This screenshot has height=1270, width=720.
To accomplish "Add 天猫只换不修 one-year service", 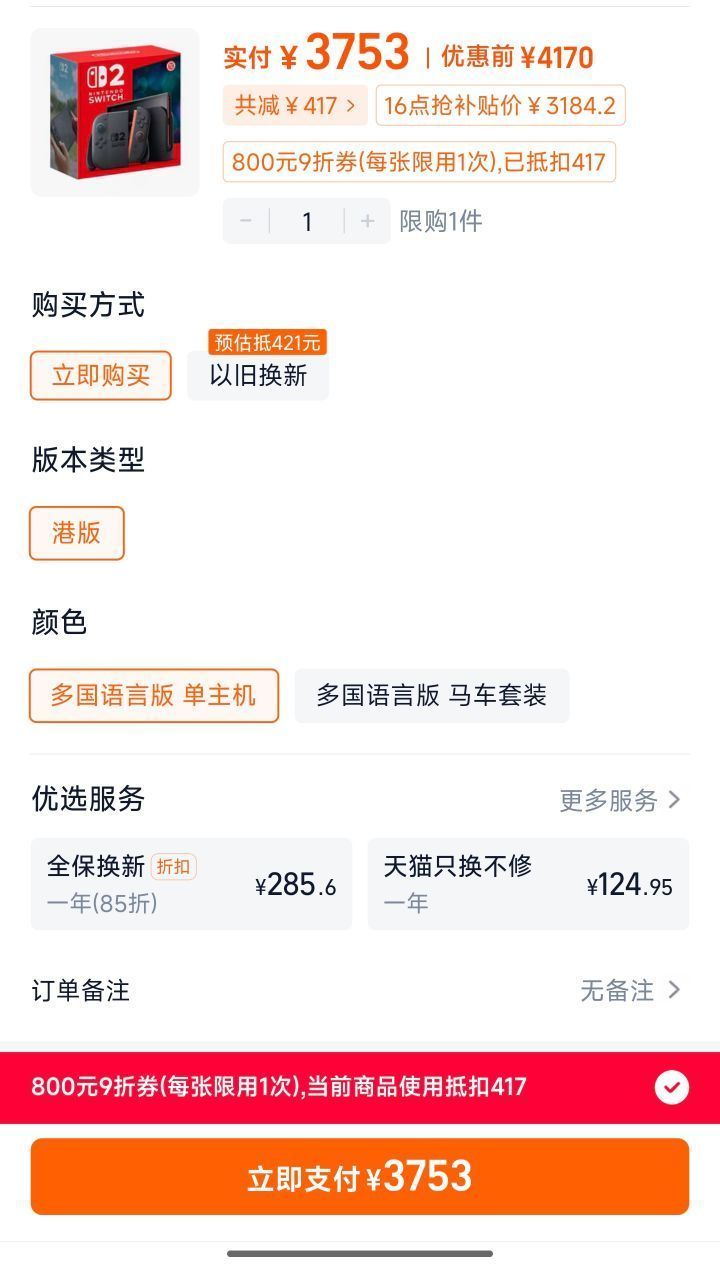I will [528, 884].
